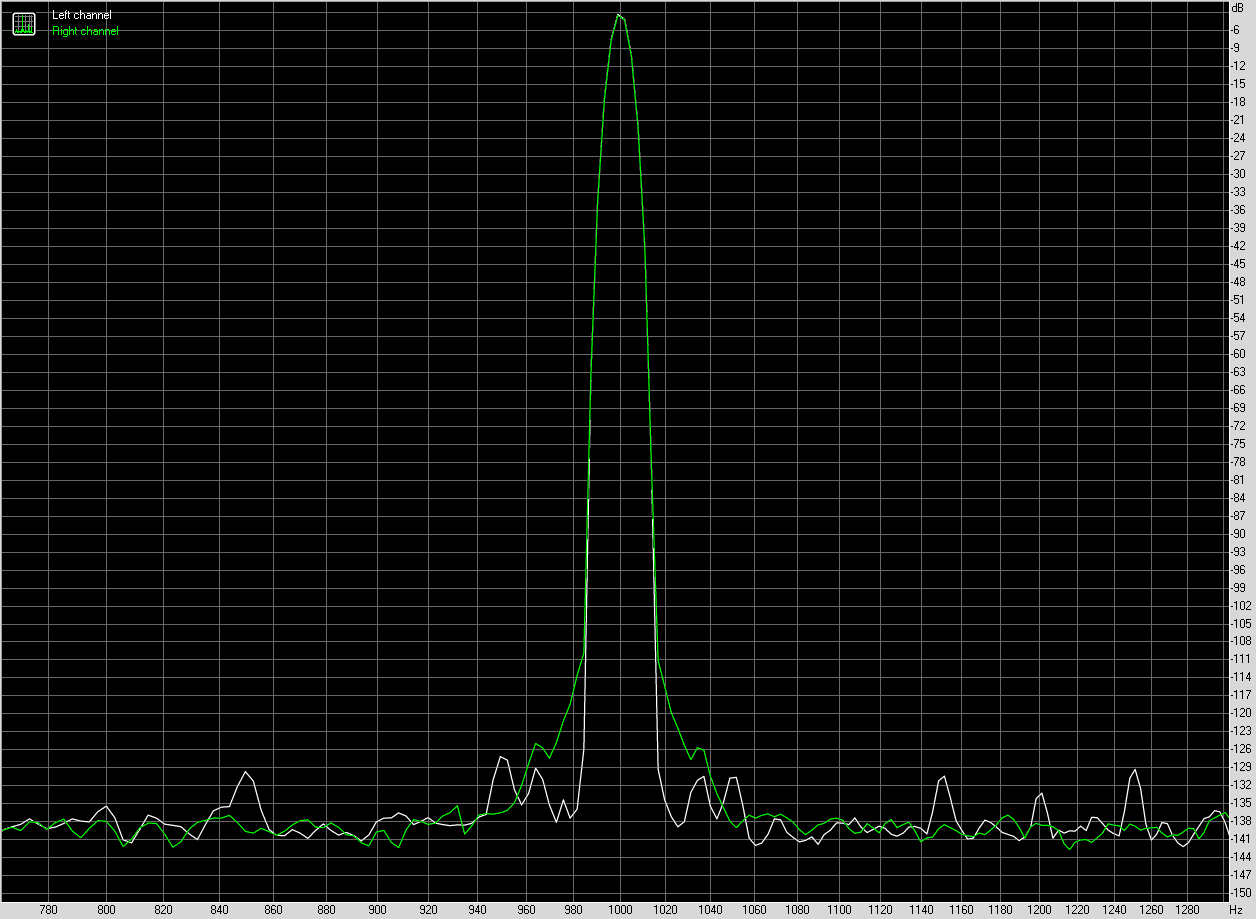Click the -45 dB axis label
Image resolution: width=1256 pixels, height=919 pixels.
(1238, 263)
